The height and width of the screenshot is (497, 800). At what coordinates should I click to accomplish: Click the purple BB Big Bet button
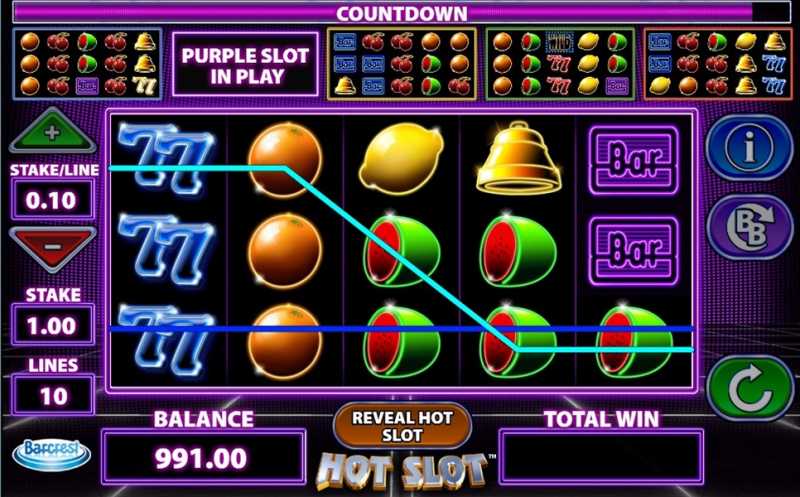[x=749, y=227]
